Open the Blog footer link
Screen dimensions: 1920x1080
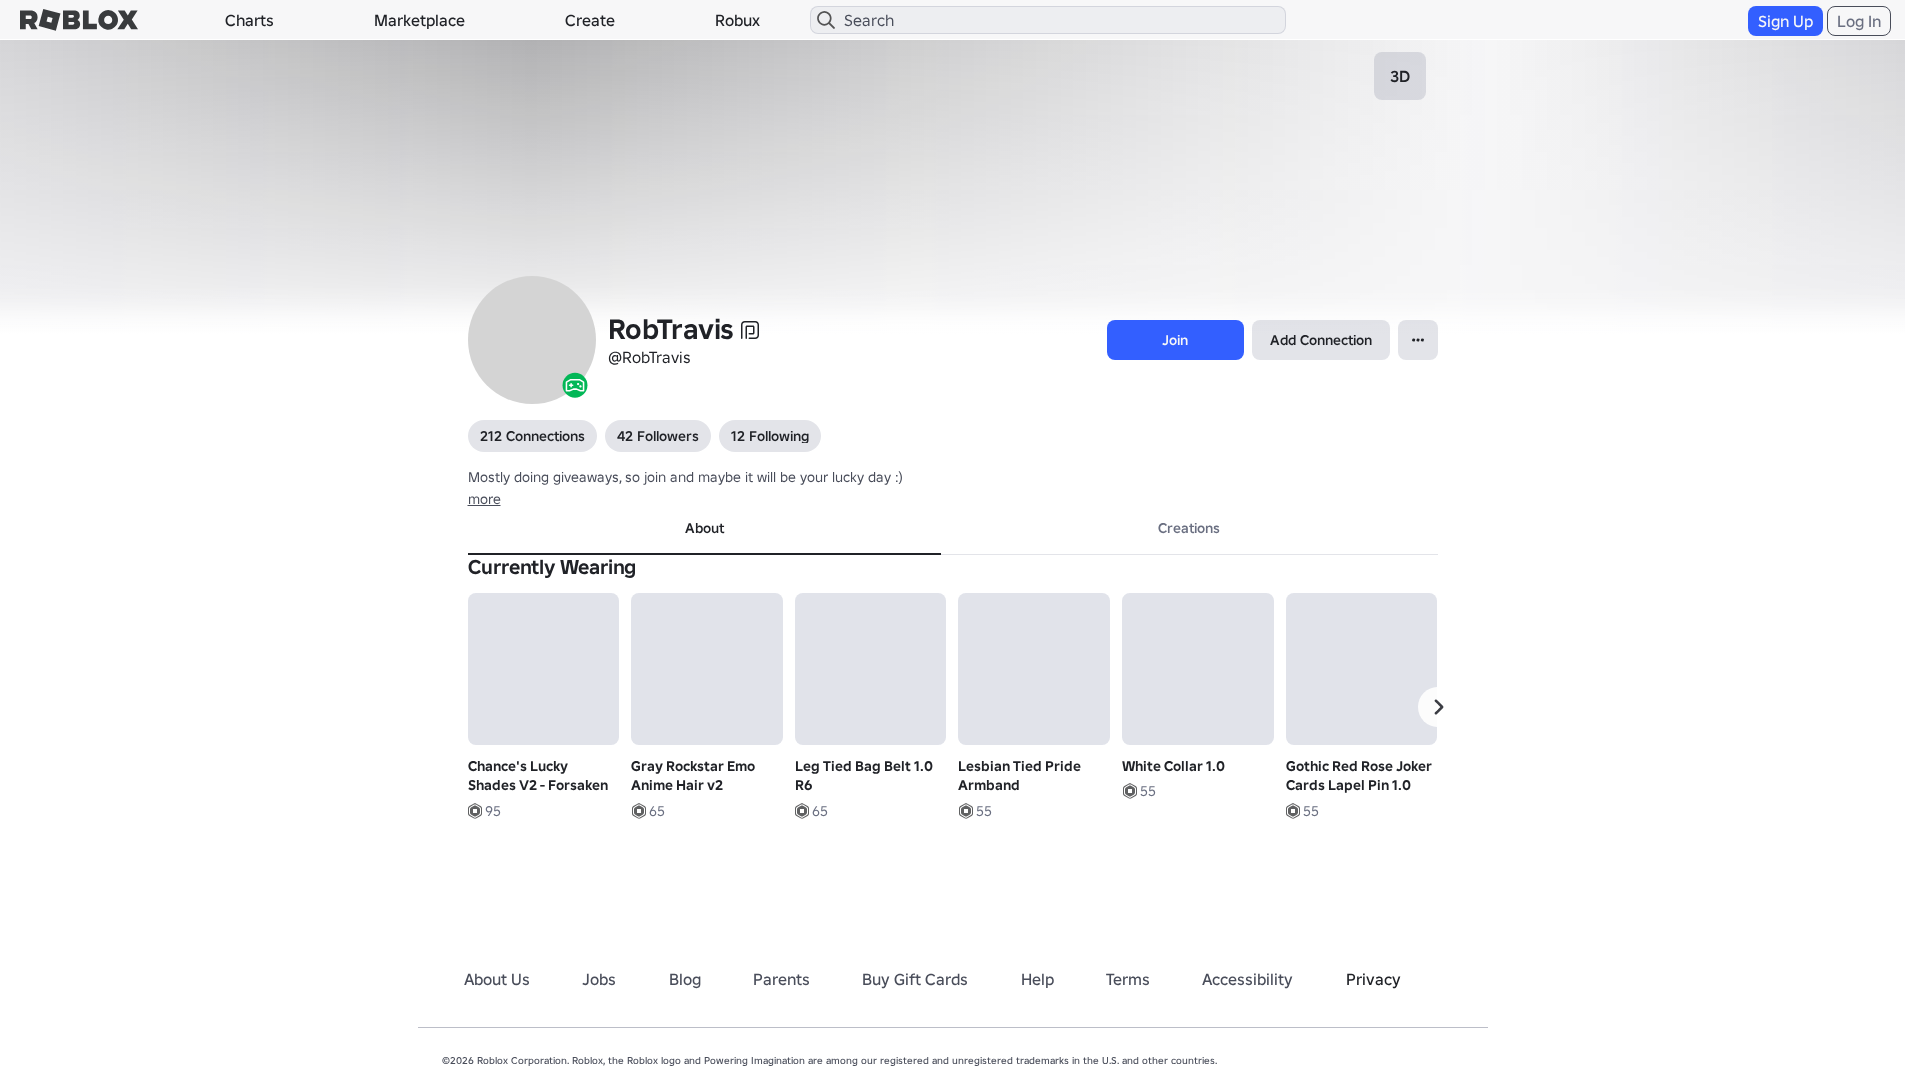tap(685, 980)
